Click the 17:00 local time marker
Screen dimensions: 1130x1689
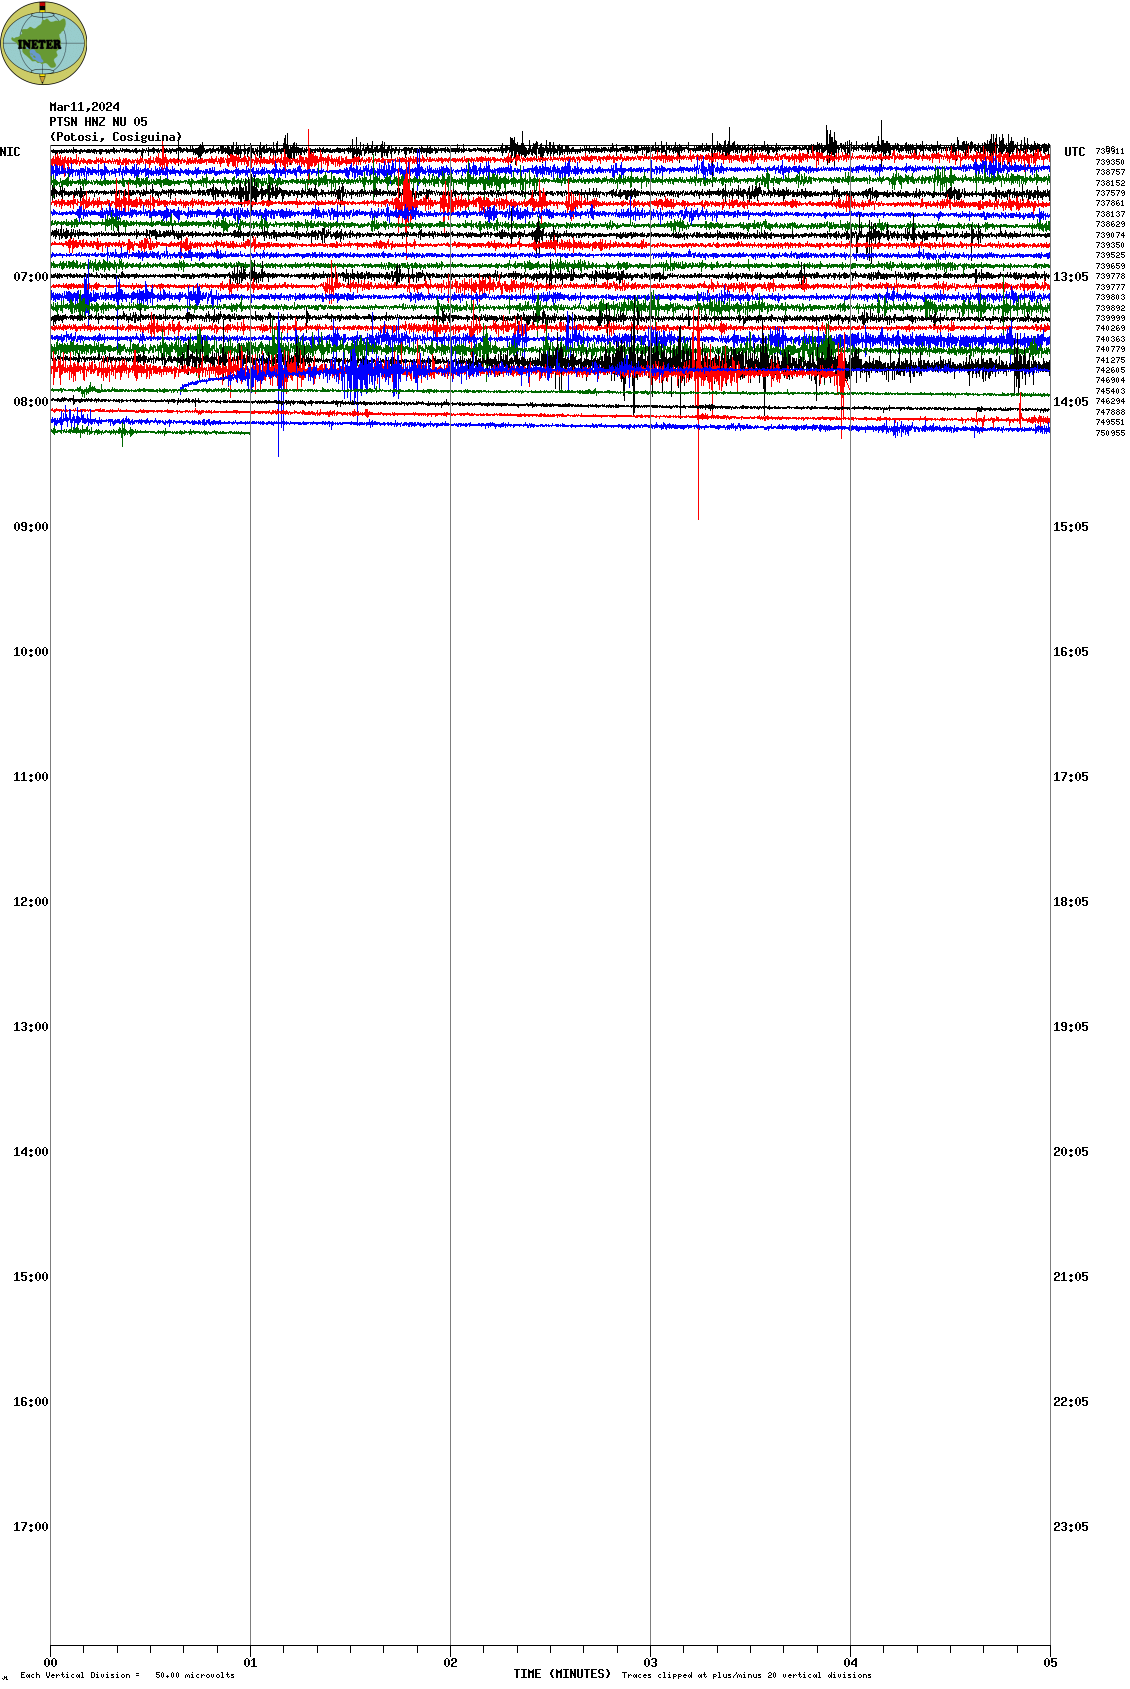(x=30, y=1527)
